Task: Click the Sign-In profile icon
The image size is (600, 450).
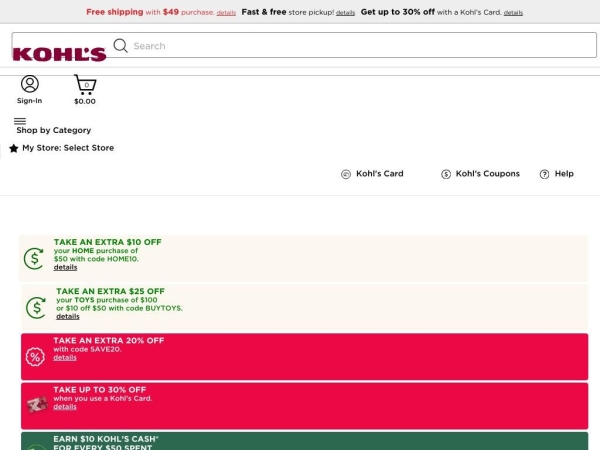Action: 30,84
